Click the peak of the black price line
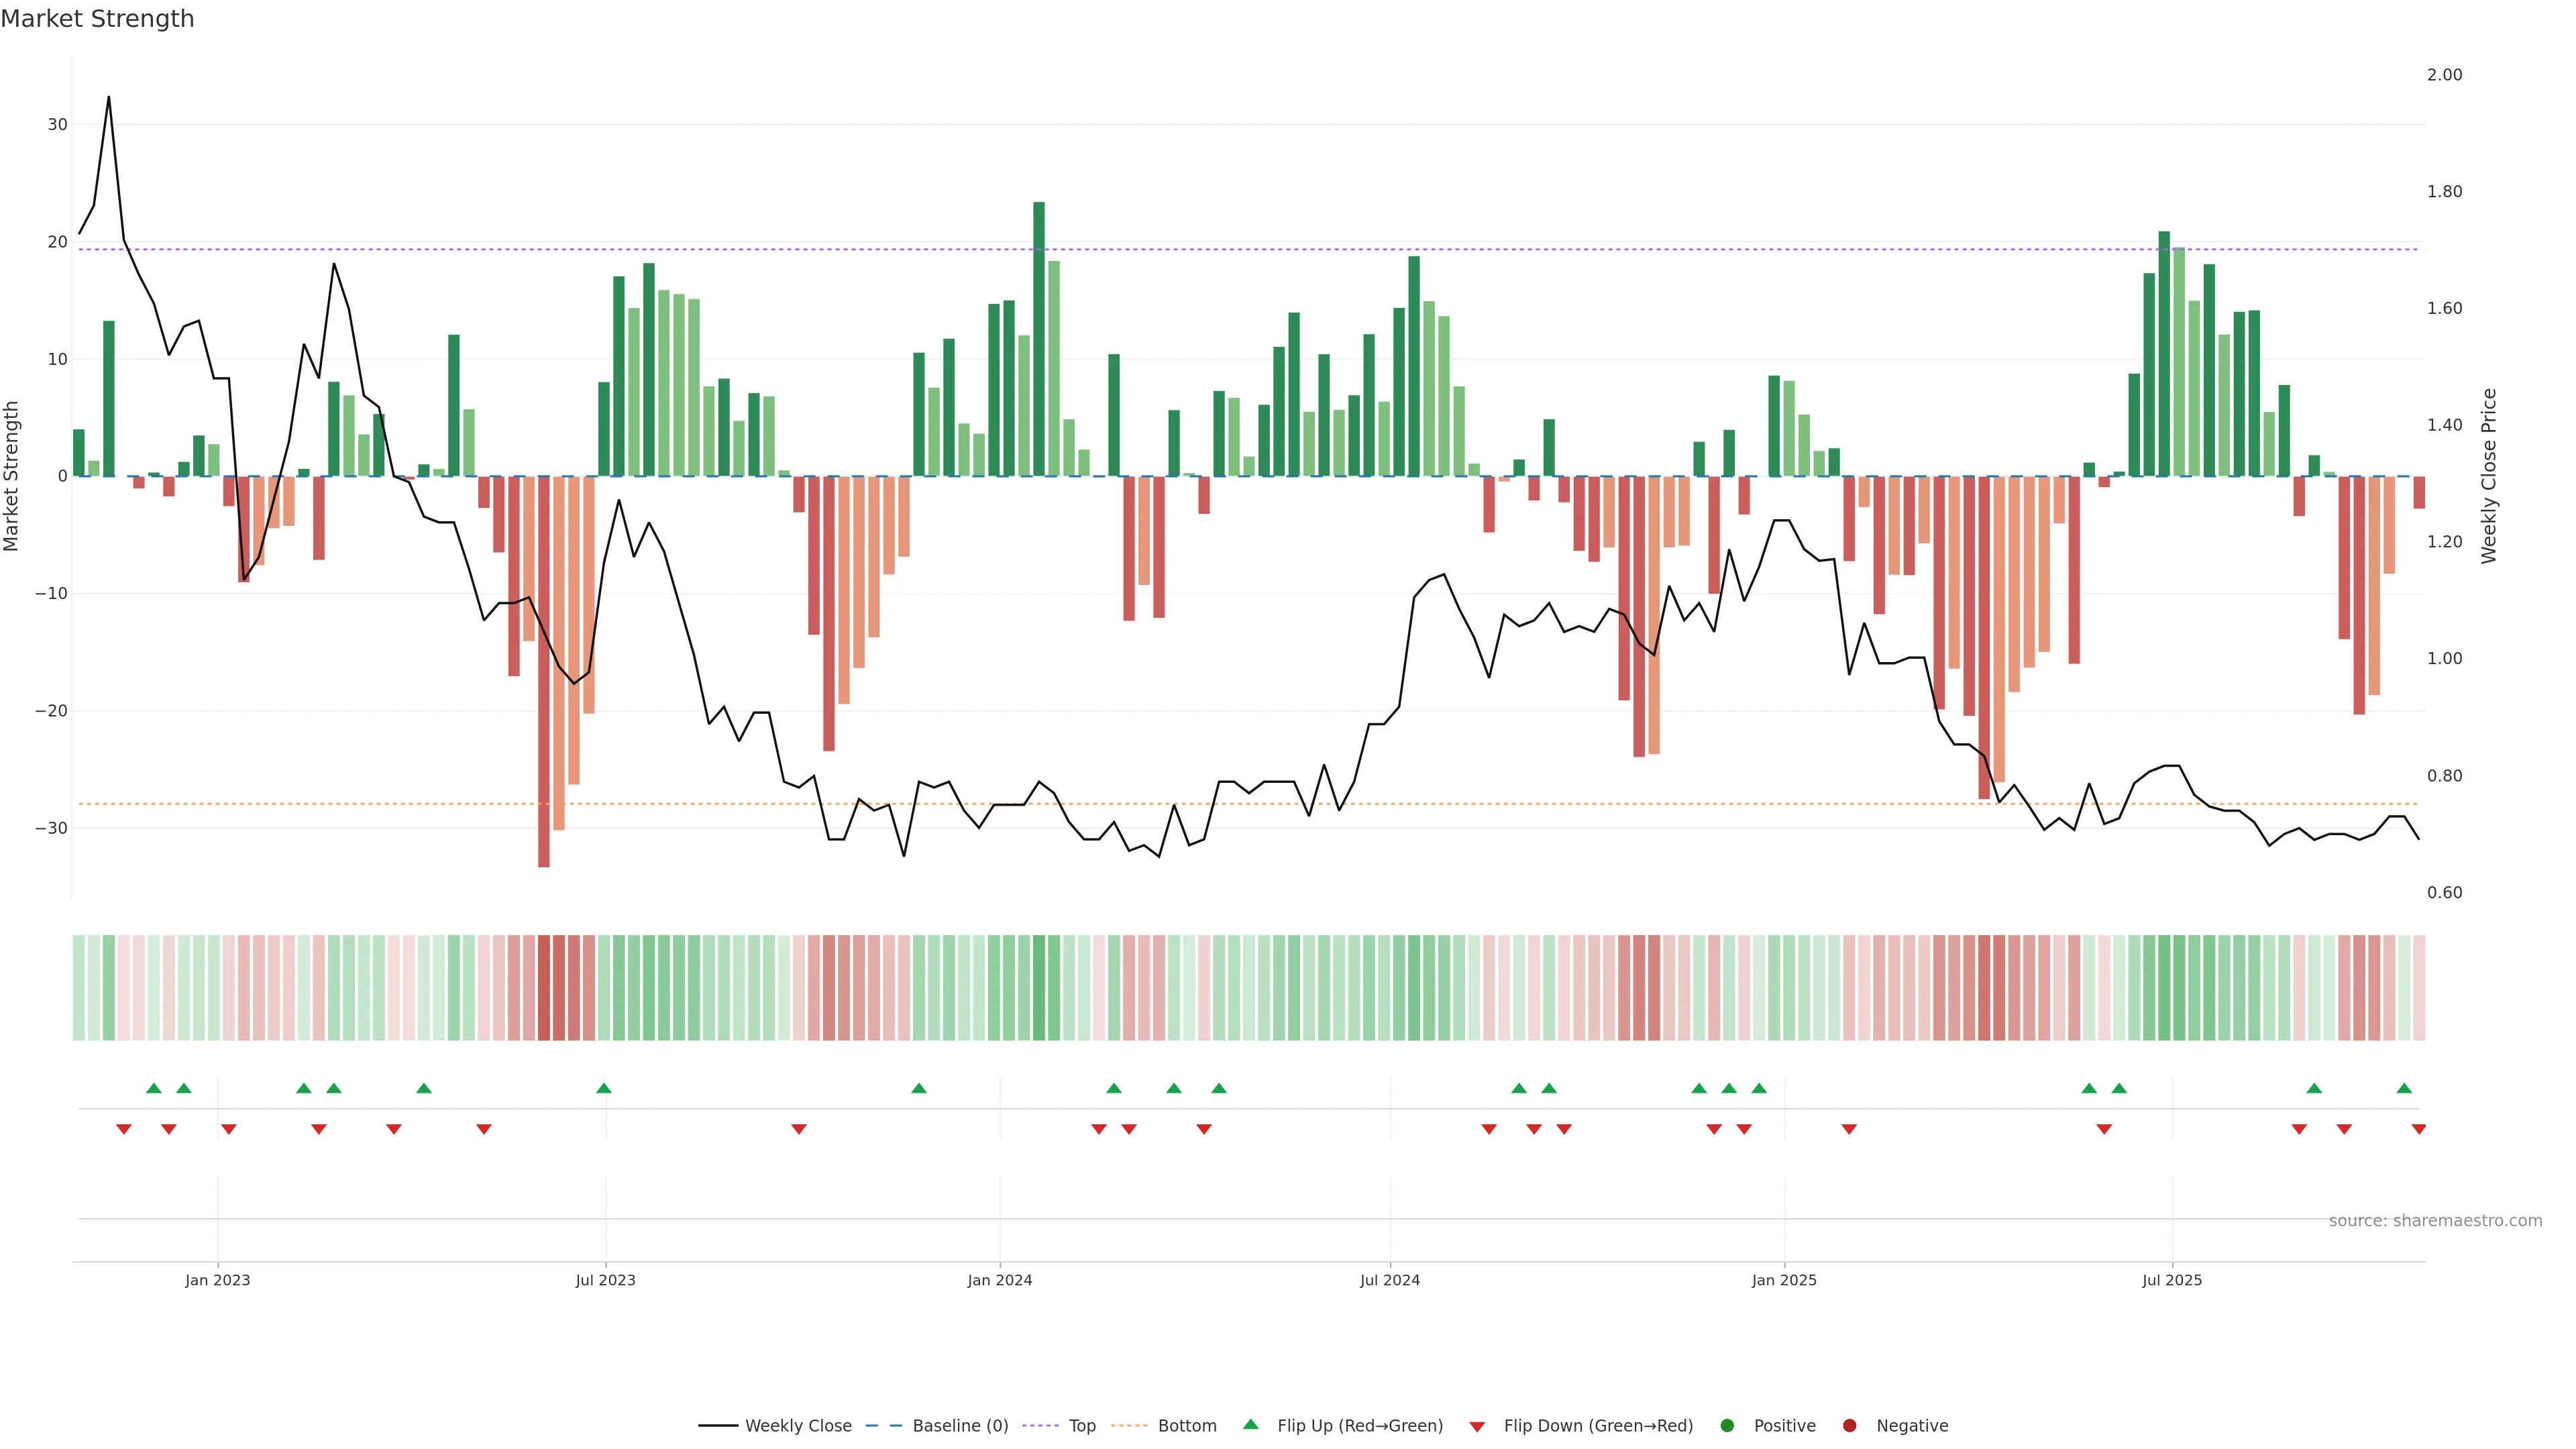 (109, 98)
